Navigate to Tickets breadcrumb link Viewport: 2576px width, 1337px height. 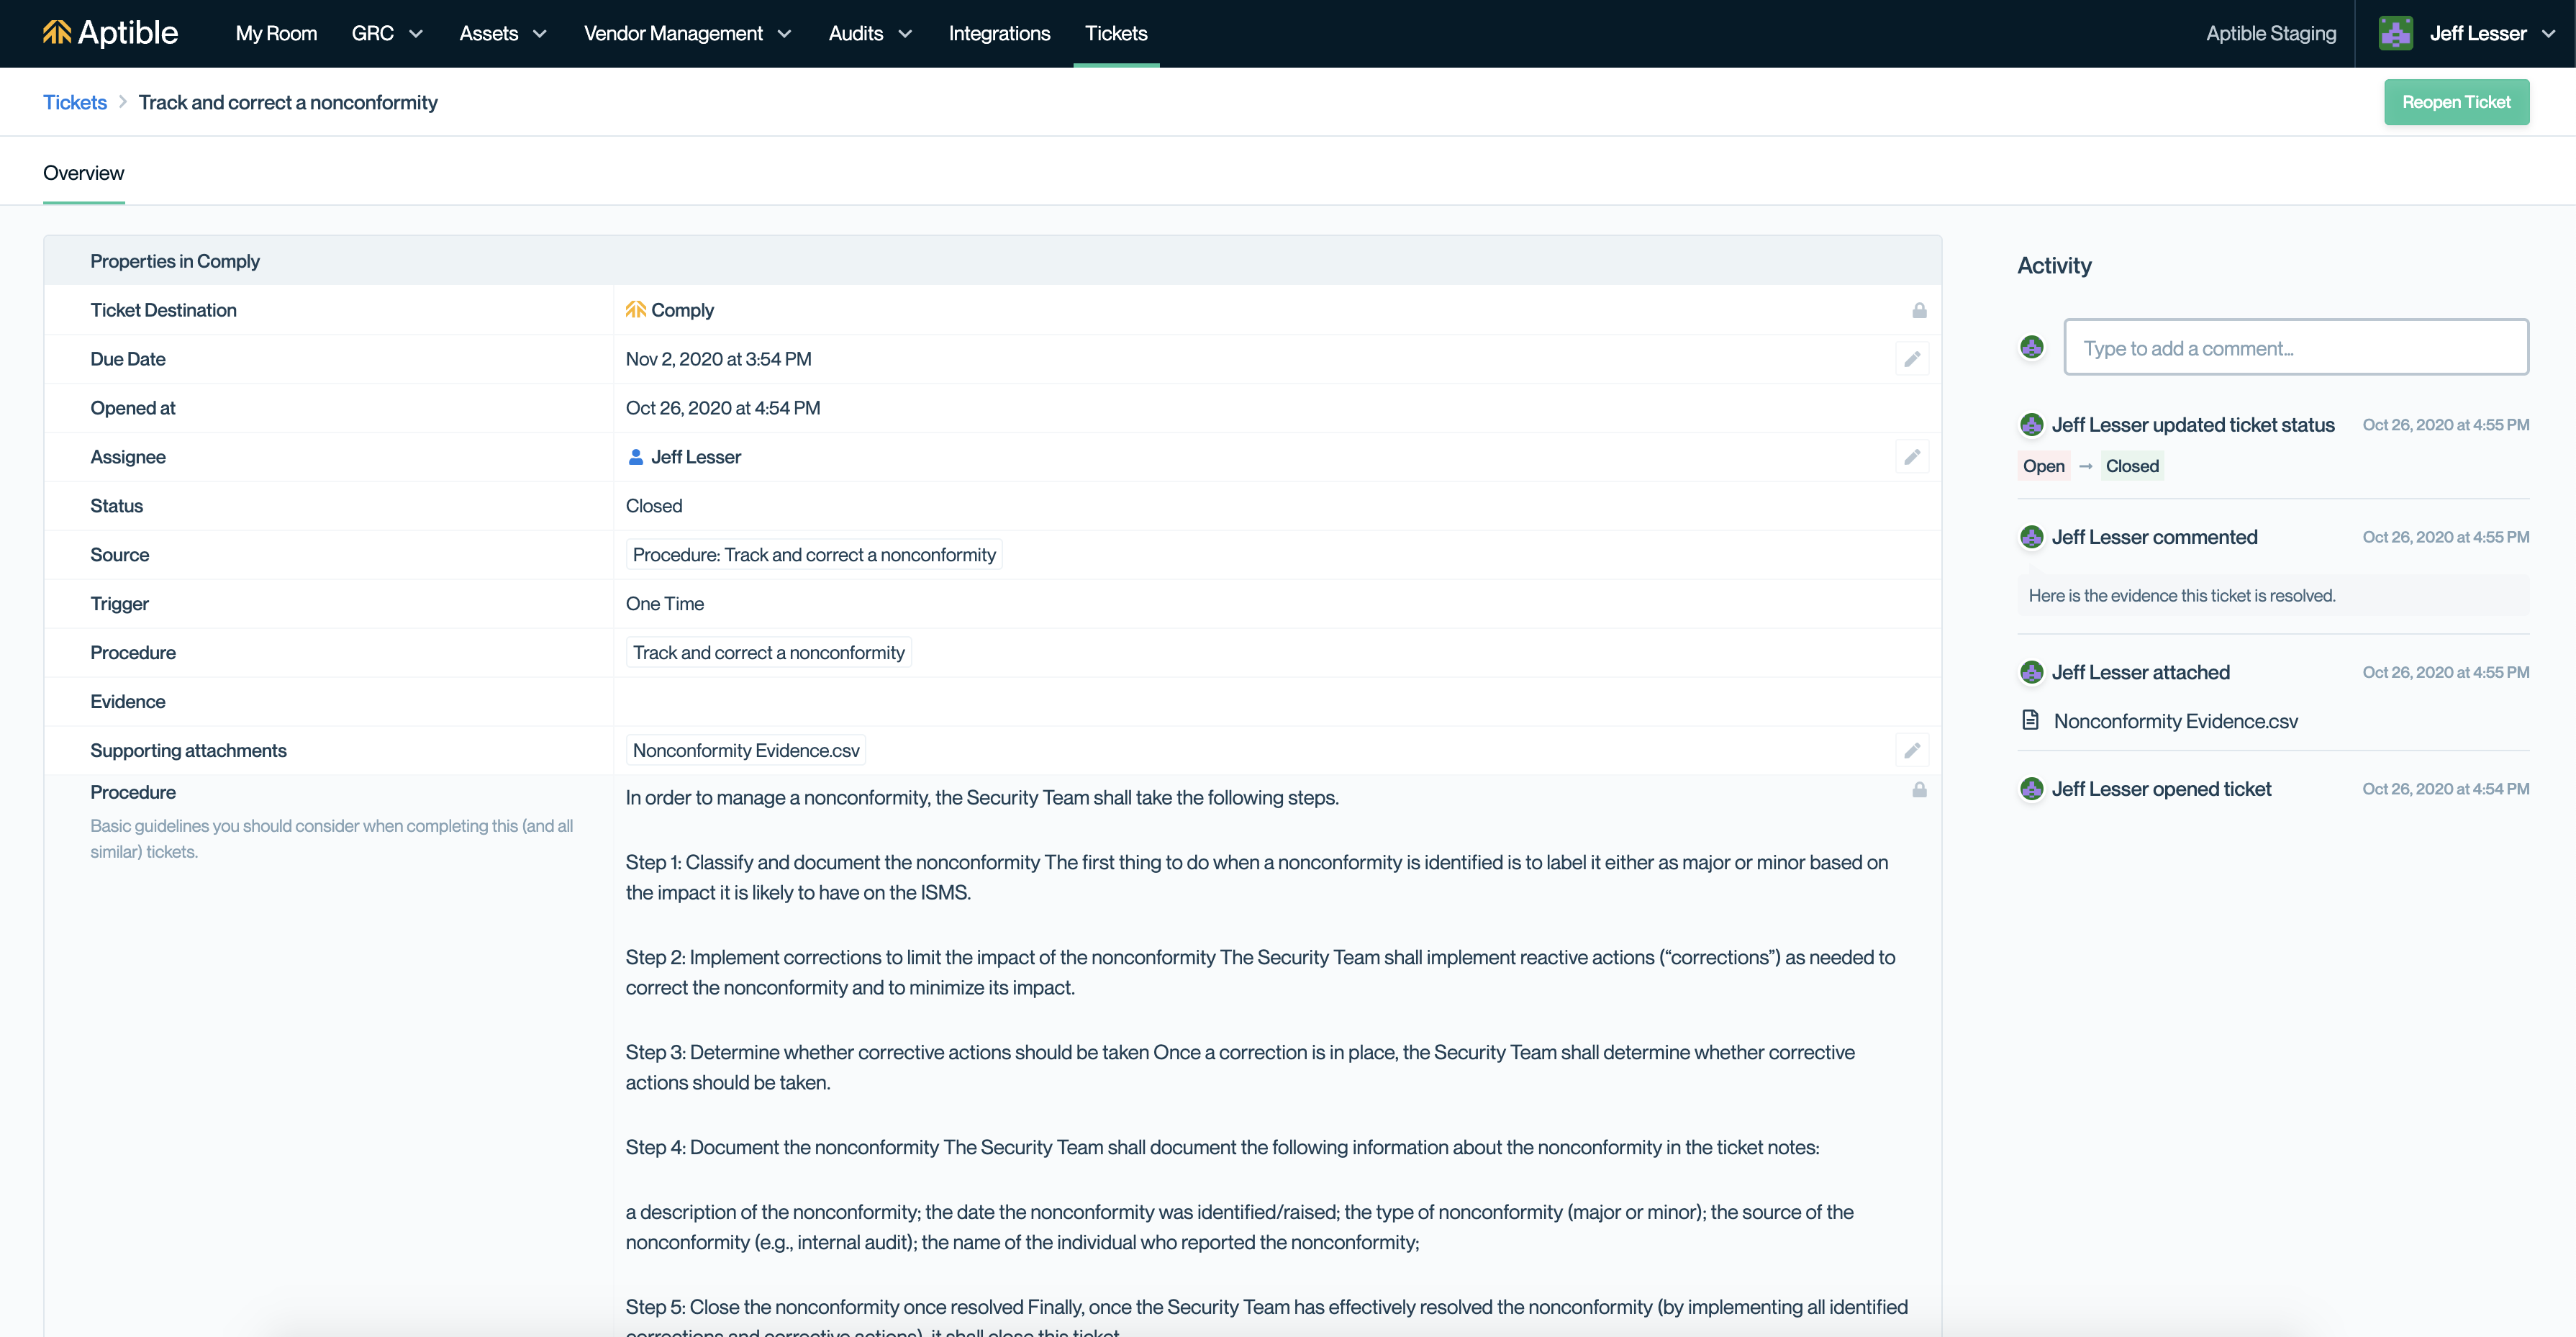point(75,102)
